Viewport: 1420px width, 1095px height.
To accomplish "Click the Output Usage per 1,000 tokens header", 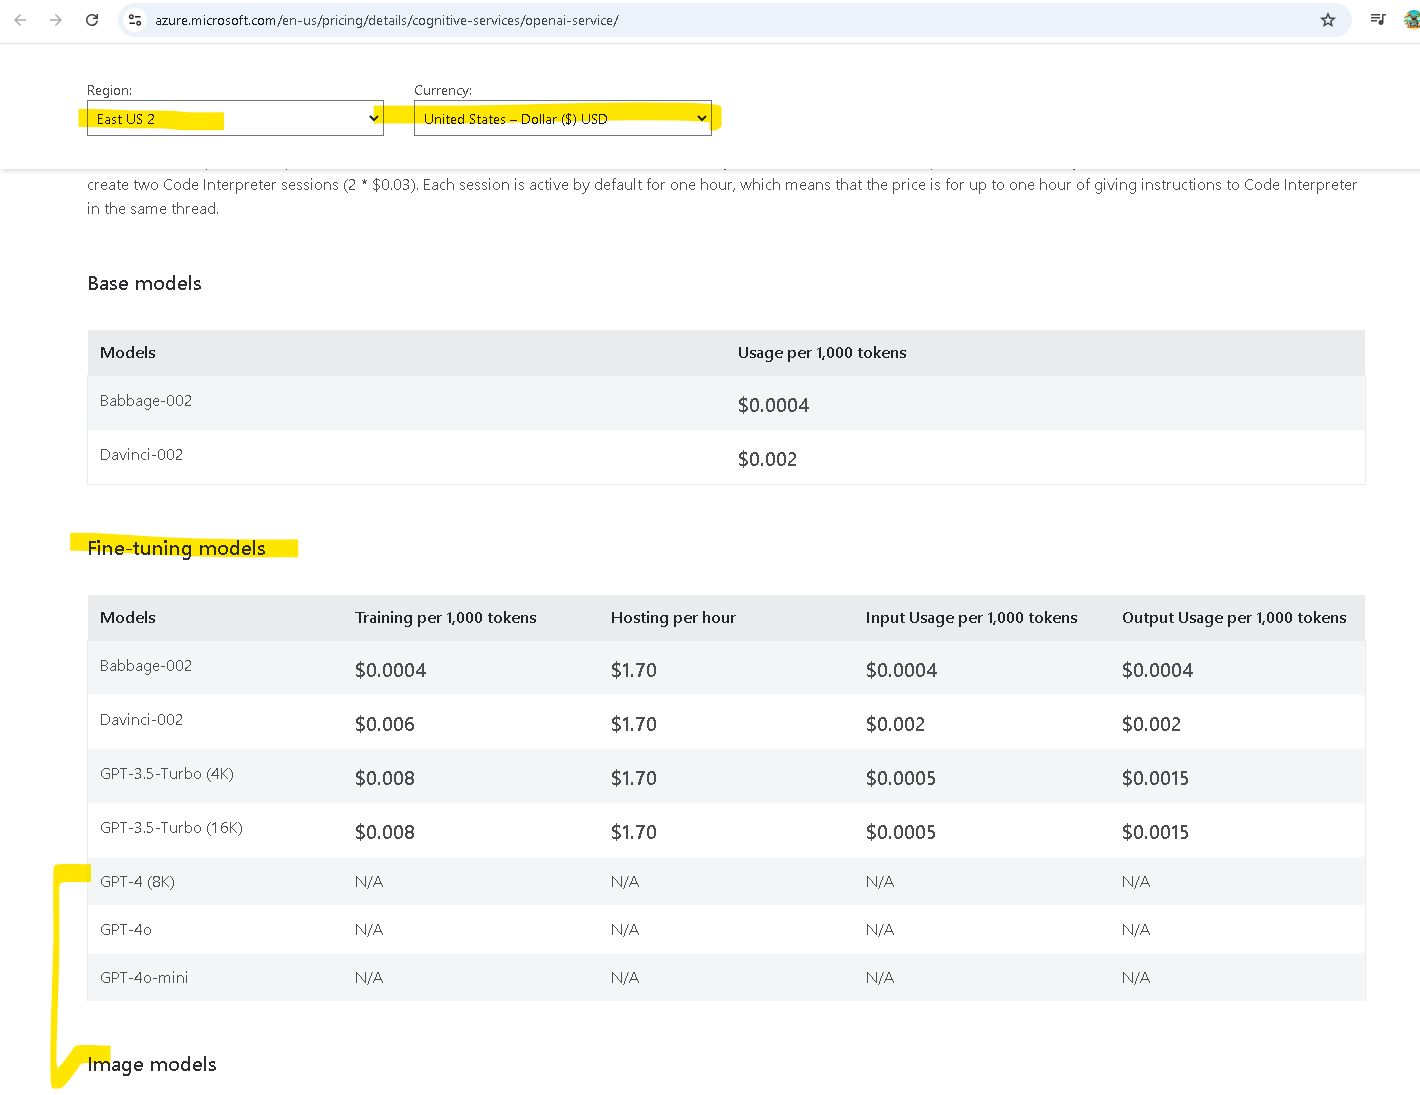I will [x=1234, y=617].
